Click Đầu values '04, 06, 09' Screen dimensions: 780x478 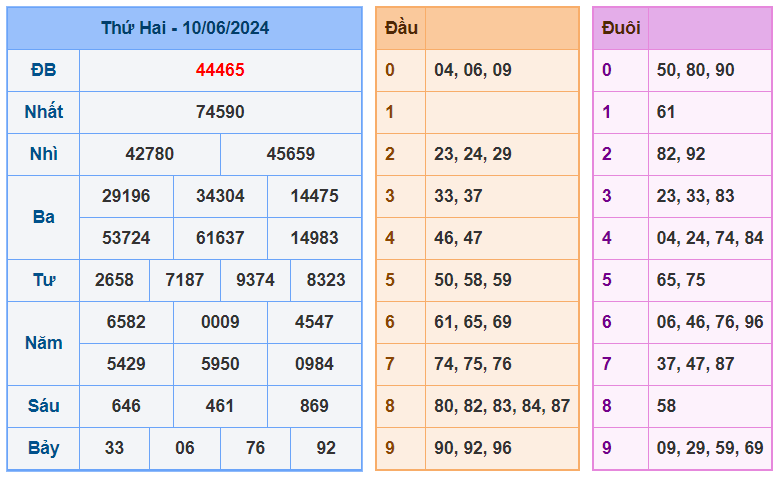(x=473, y=70)
